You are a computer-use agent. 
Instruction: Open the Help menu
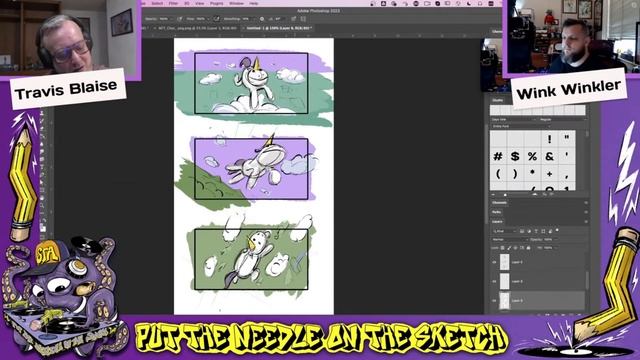pyautogui.click(x=254, y=3)
